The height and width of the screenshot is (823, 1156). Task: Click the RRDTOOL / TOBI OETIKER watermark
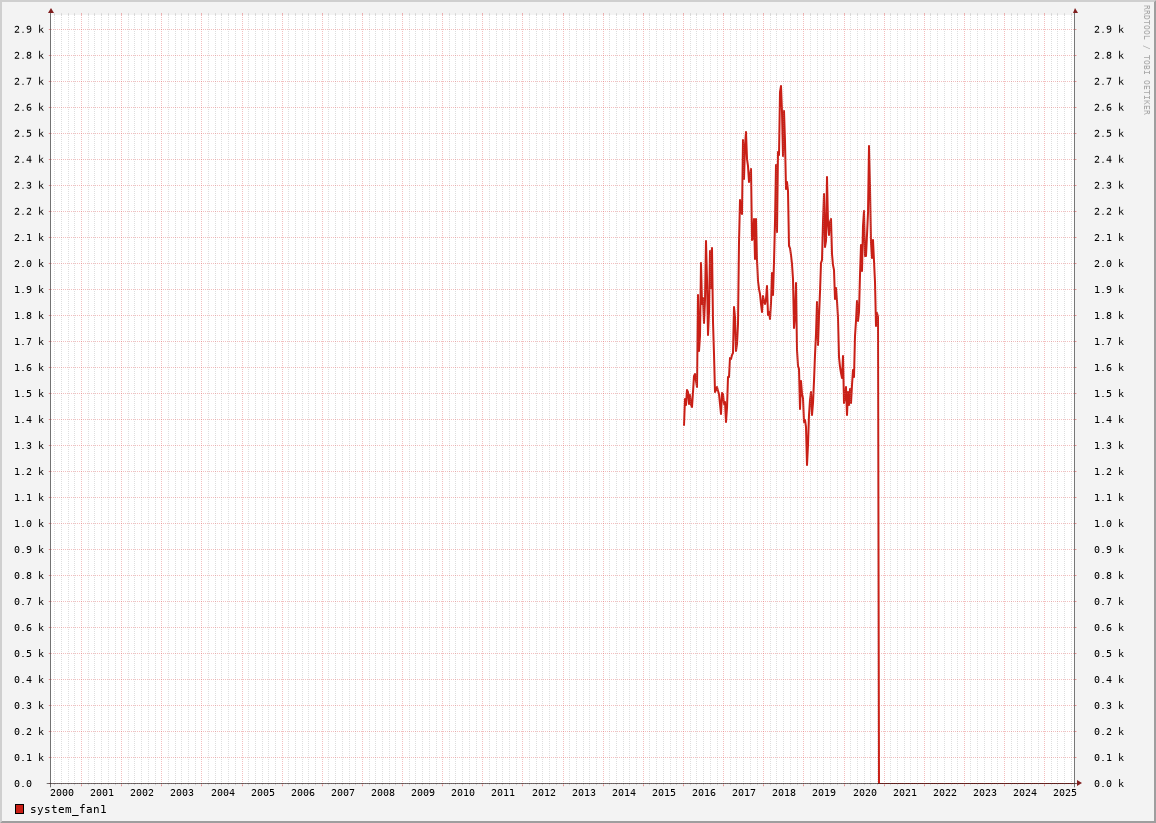click(x=1146, y=59)
